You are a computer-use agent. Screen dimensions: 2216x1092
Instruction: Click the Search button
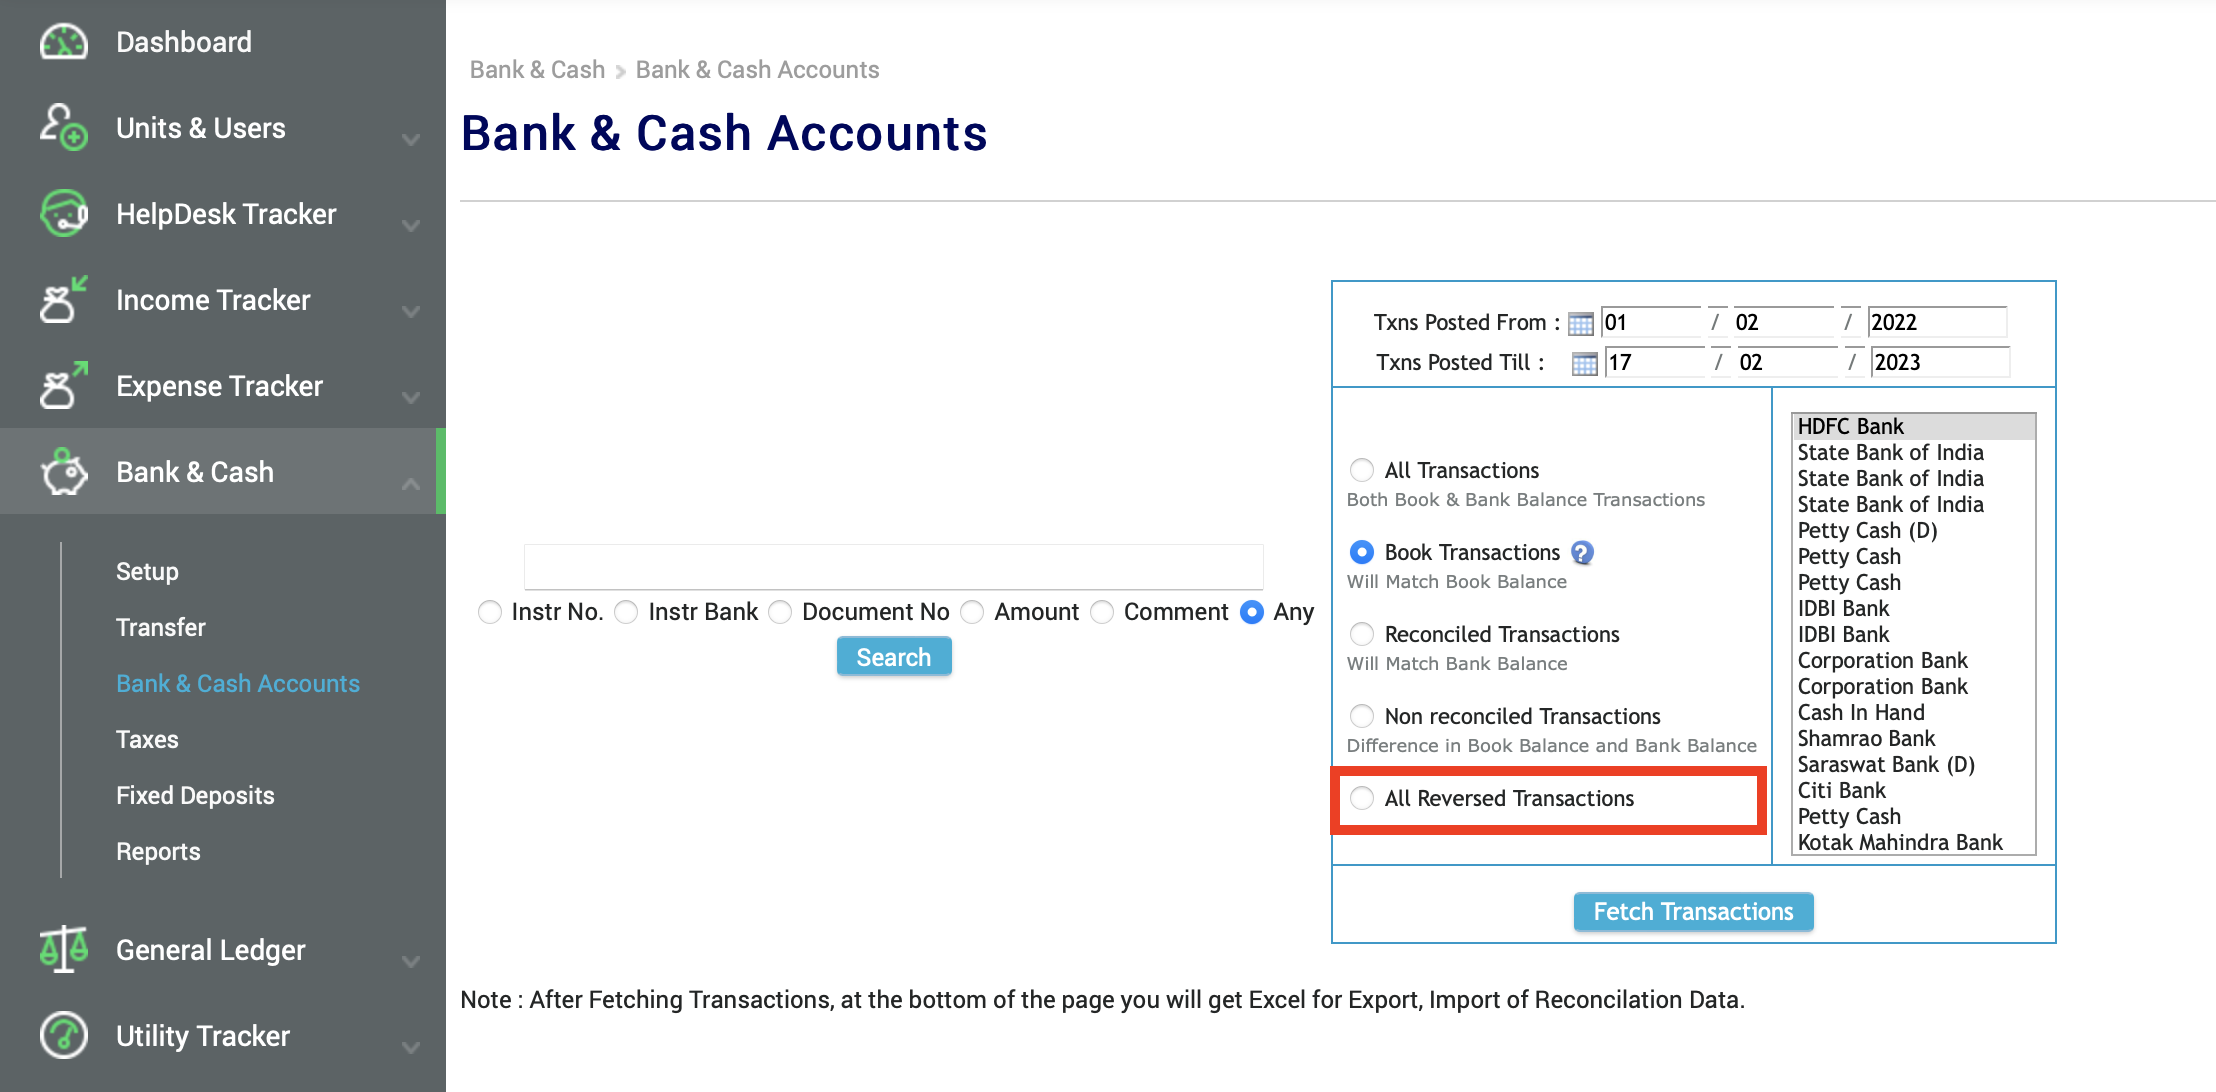893,656
